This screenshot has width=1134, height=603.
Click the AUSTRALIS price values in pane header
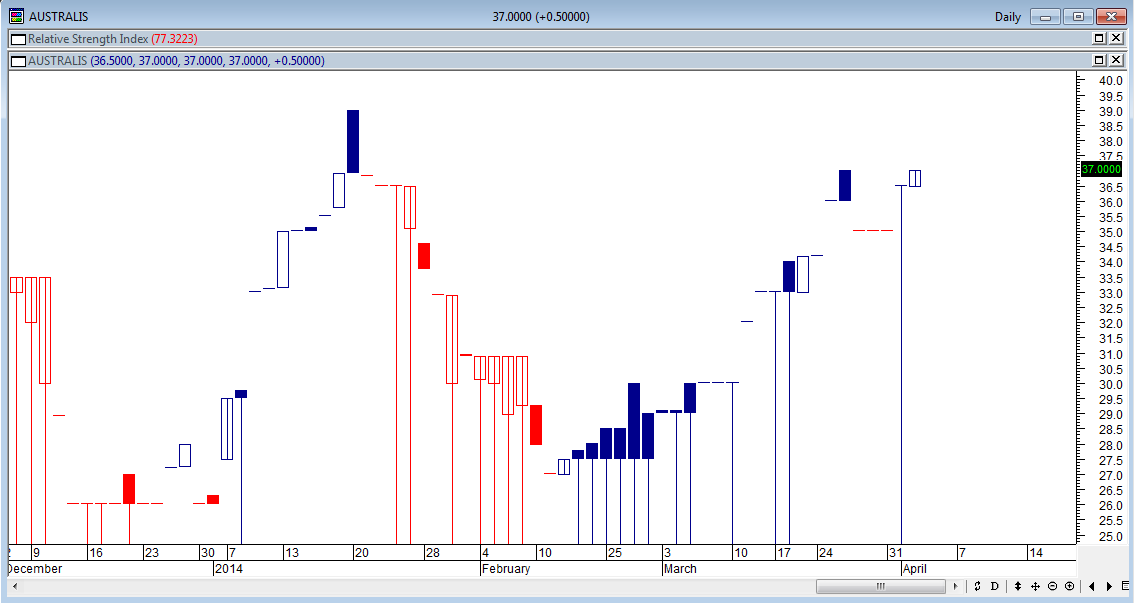pos(208,61)
